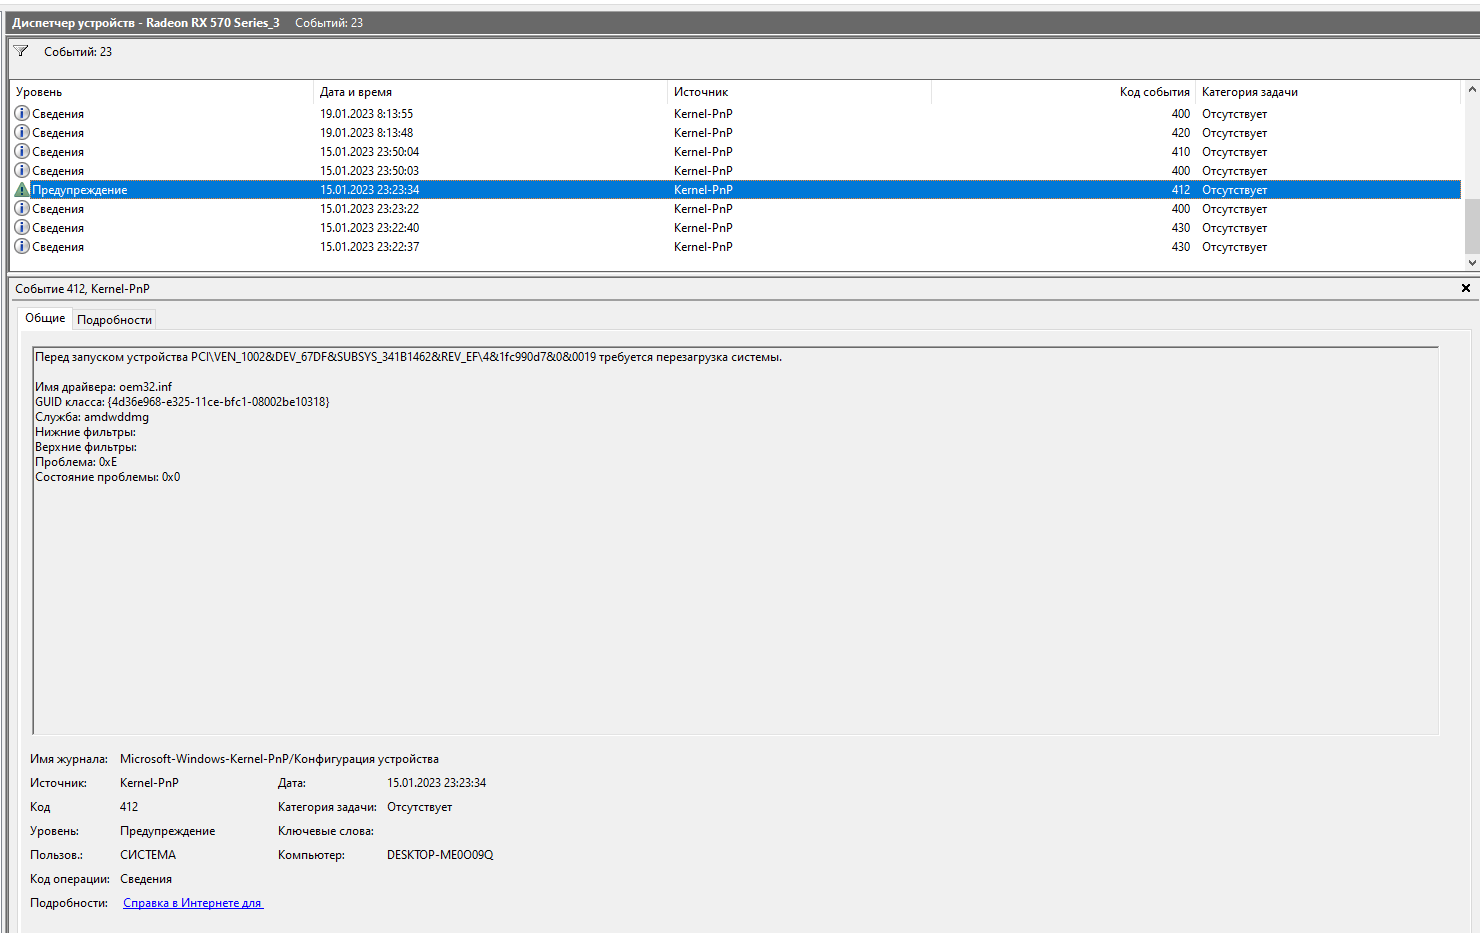Click info icon of 15.01.2023 23:50:03 event
This screenshot has width=1480, height=933.
coord(22,170)
